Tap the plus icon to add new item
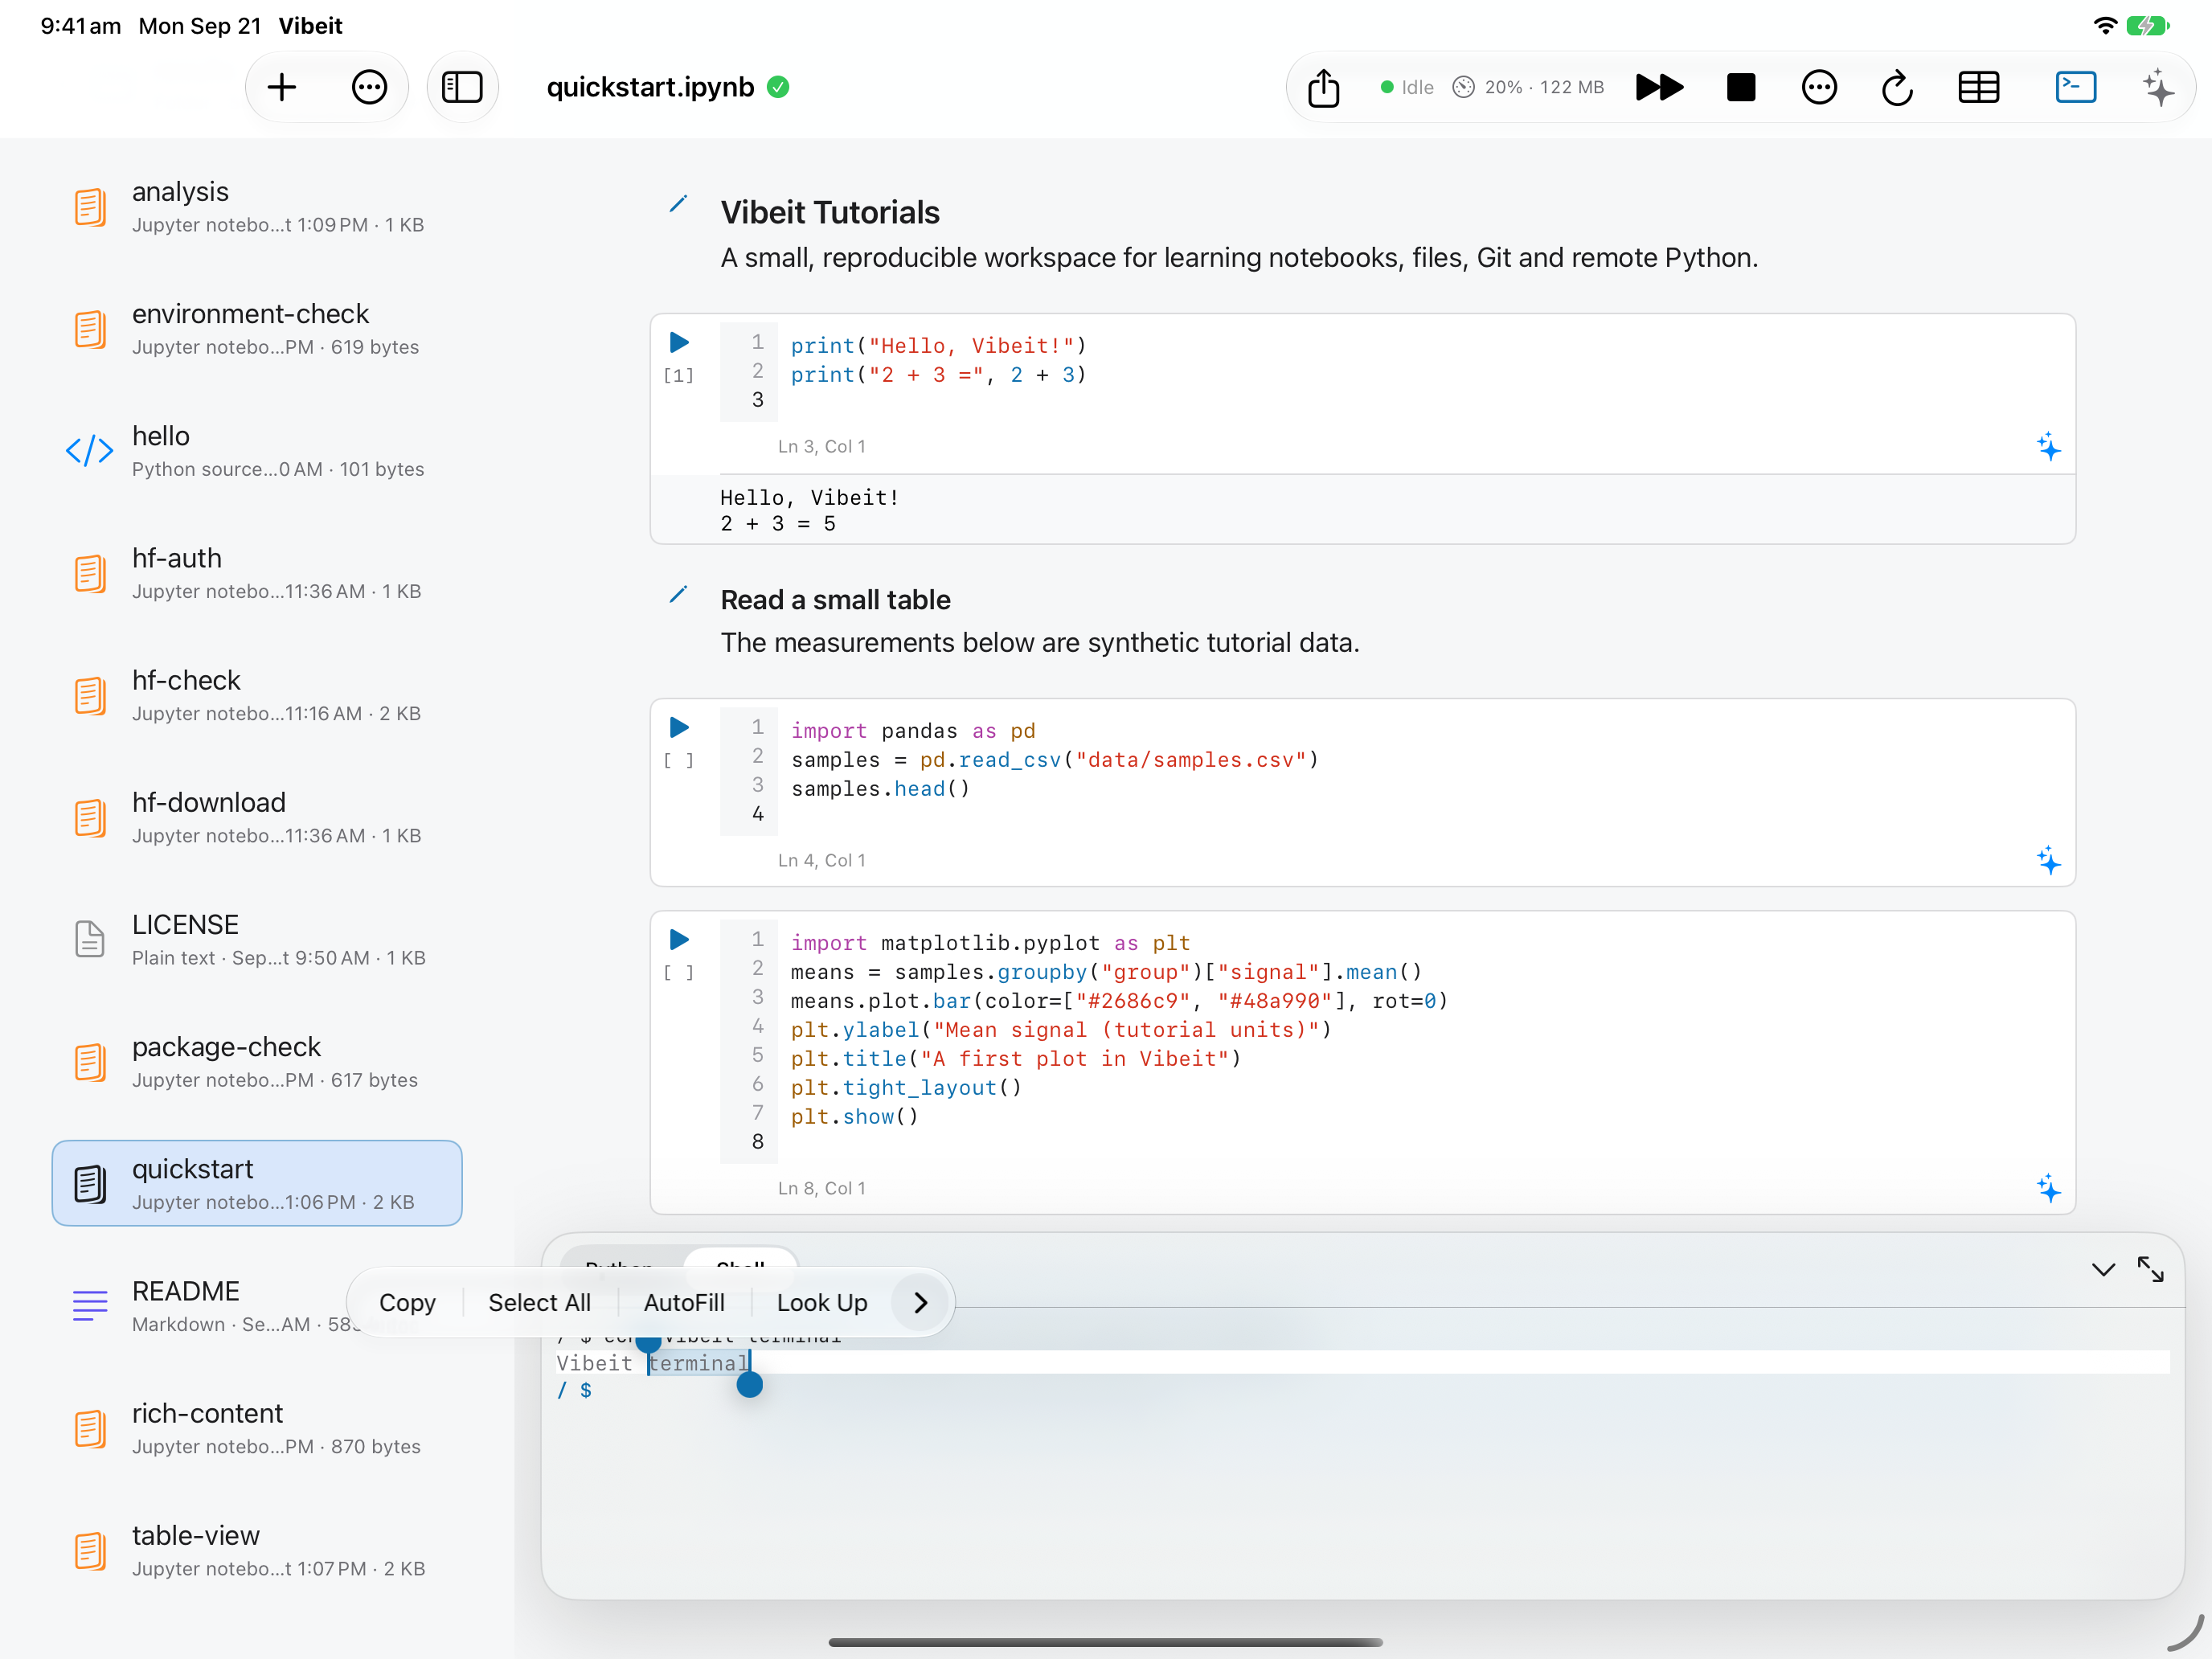The width and height of the screenshot is (2212, 1659). (282, 88)
